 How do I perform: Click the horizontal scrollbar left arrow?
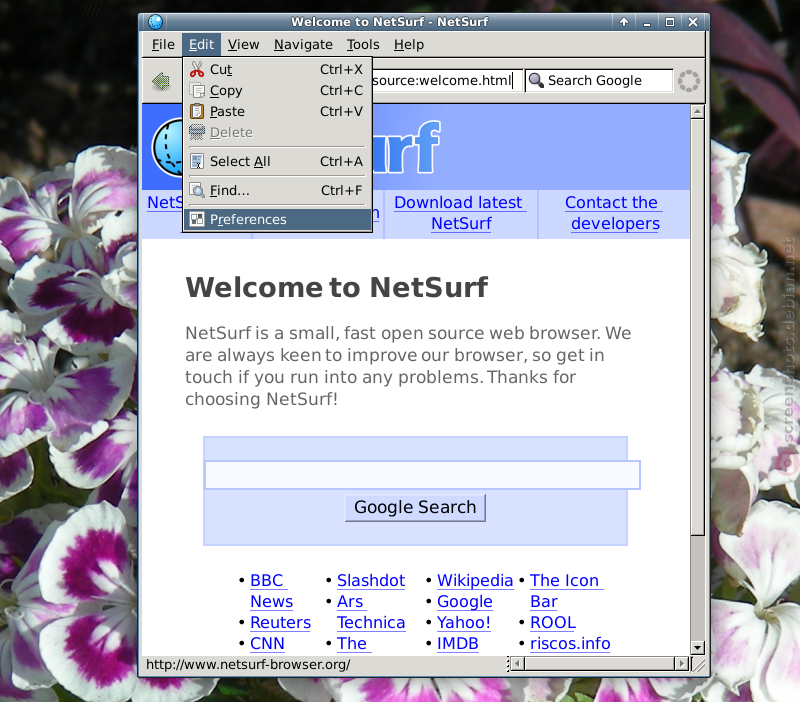(x=517, y=664)
